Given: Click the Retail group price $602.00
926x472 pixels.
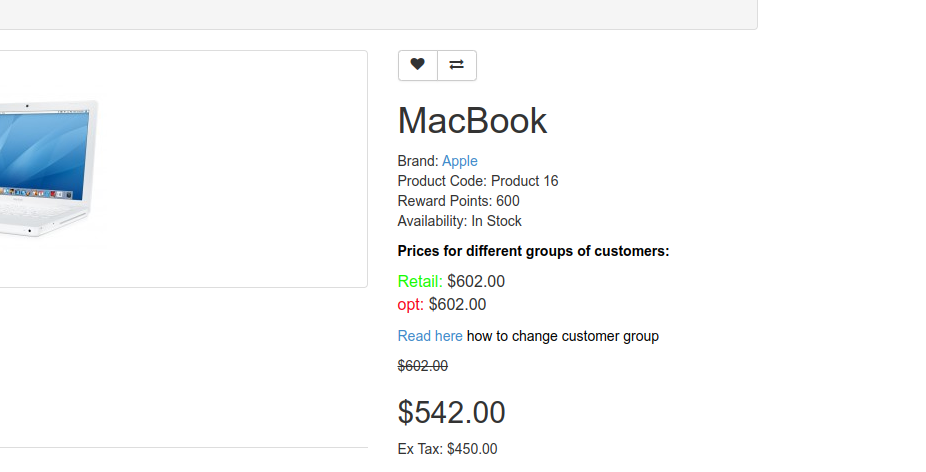Looking at the screenshot, I should (x=476, y=281).
